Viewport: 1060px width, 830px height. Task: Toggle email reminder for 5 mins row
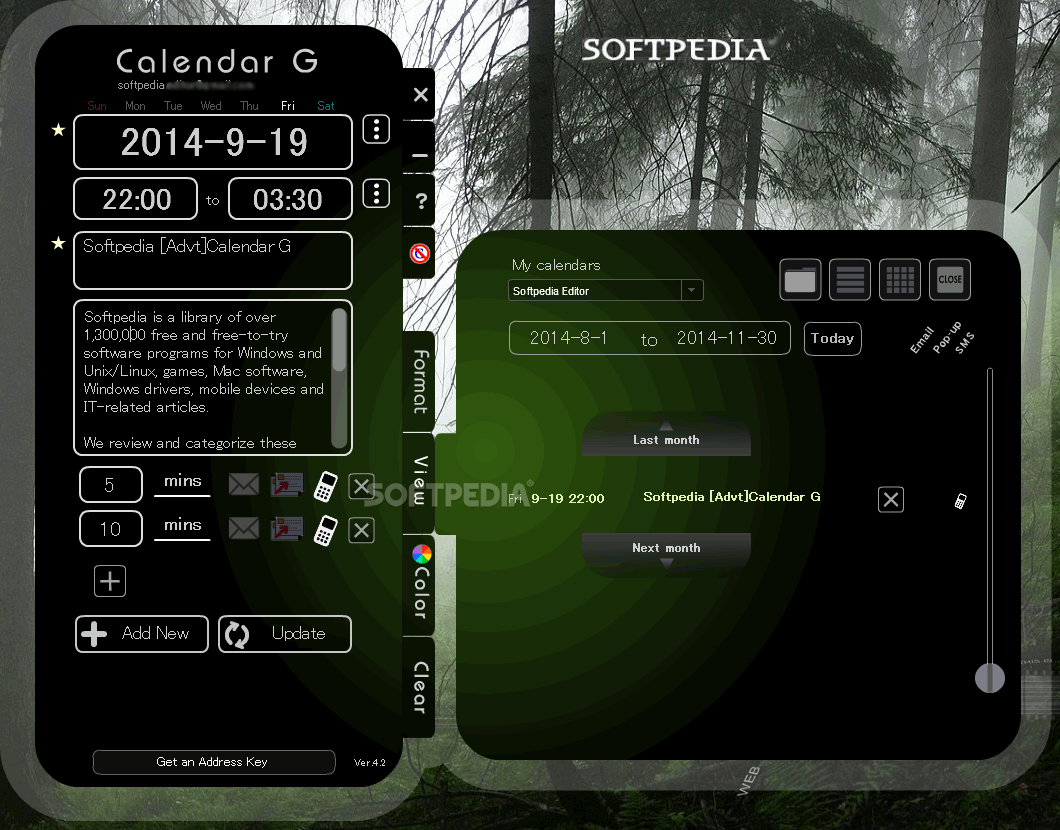click(243, 484)
